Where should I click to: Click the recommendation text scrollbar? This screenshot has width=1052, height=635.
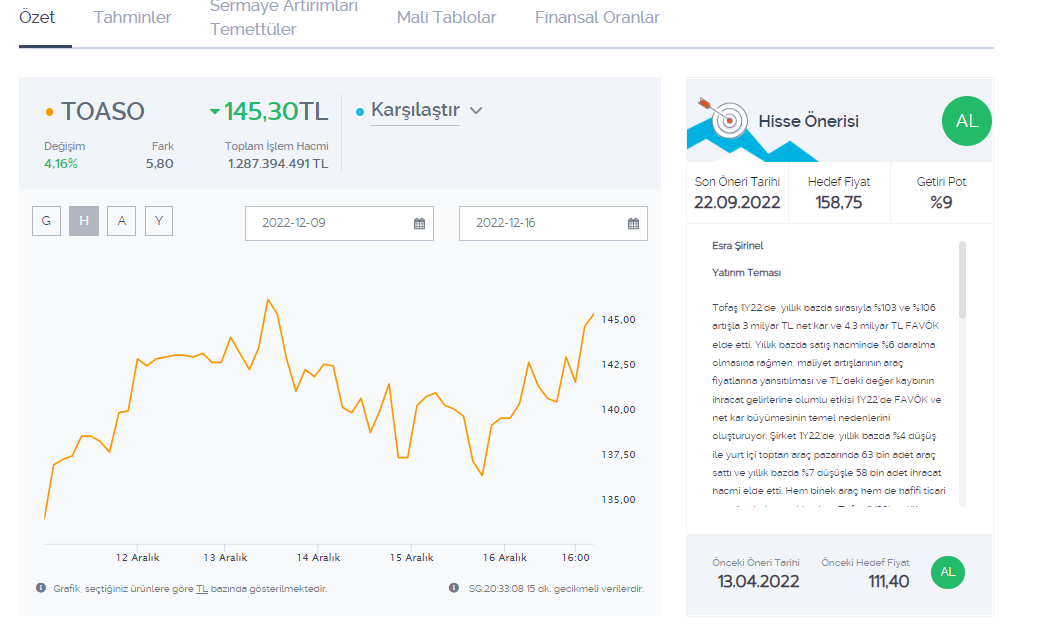(x=962, y=280)
